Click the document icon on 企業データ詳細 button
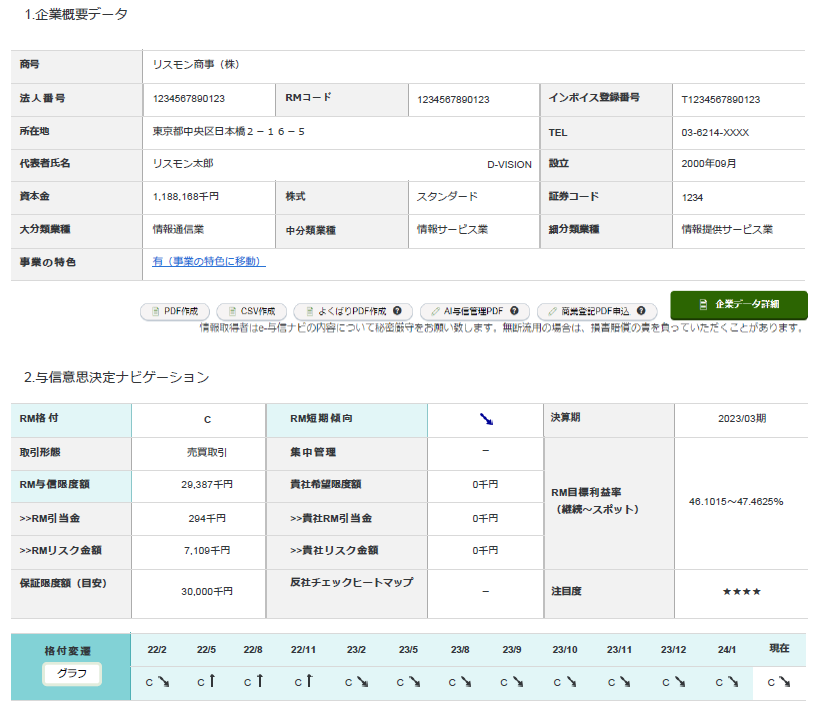Image resolution: width=817 pixels, height=712 pixels. 701,306
